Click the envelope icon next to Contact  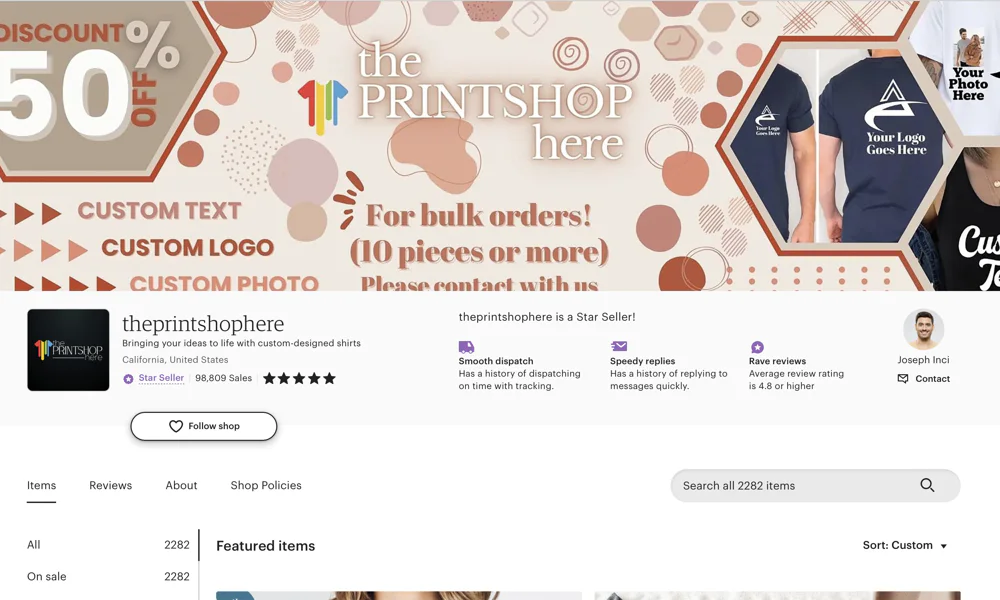(901, 378)
